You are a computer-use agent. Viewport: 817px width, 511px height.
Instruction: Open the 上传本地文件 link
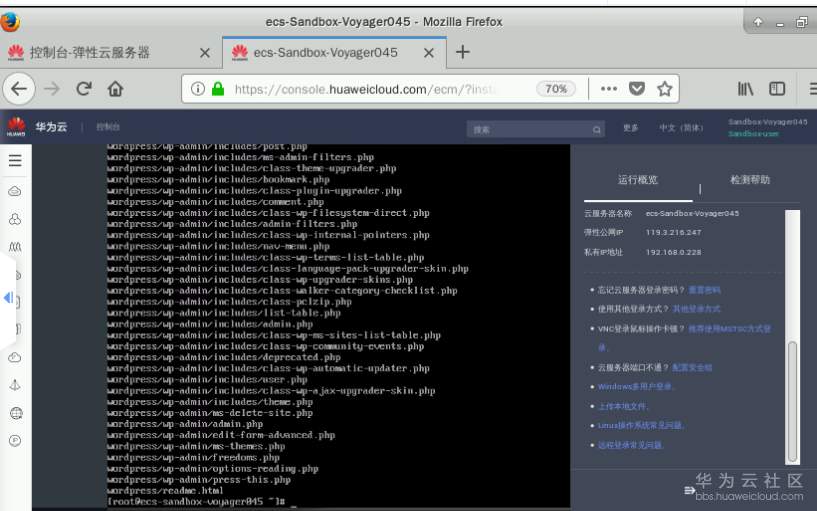[x=622, y=406]
